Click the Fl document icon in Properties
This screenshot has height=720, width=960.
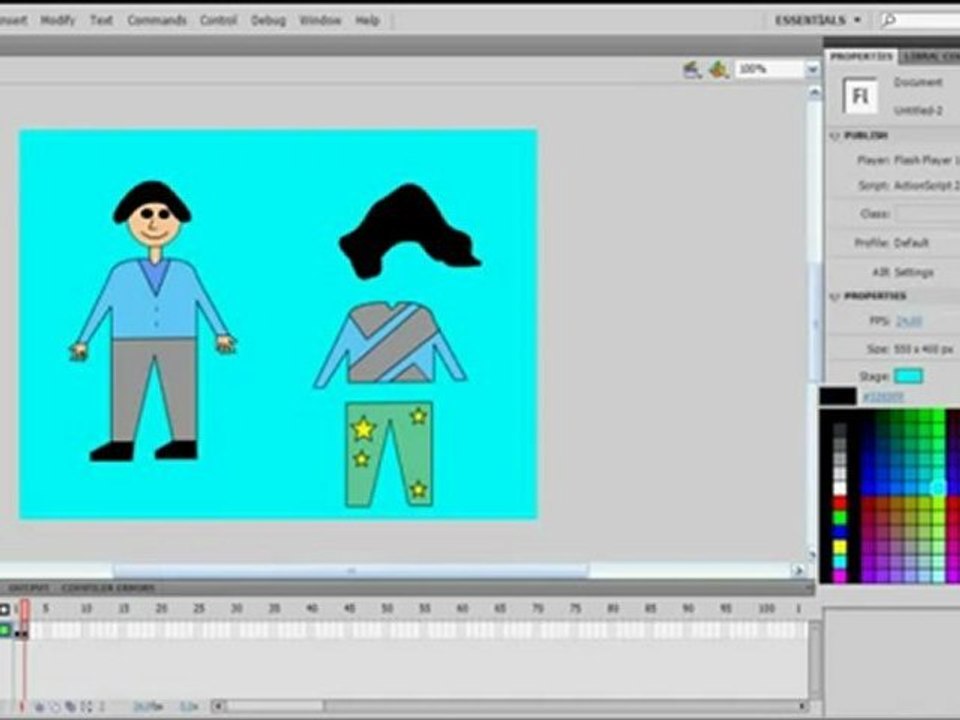coord(860,96)
